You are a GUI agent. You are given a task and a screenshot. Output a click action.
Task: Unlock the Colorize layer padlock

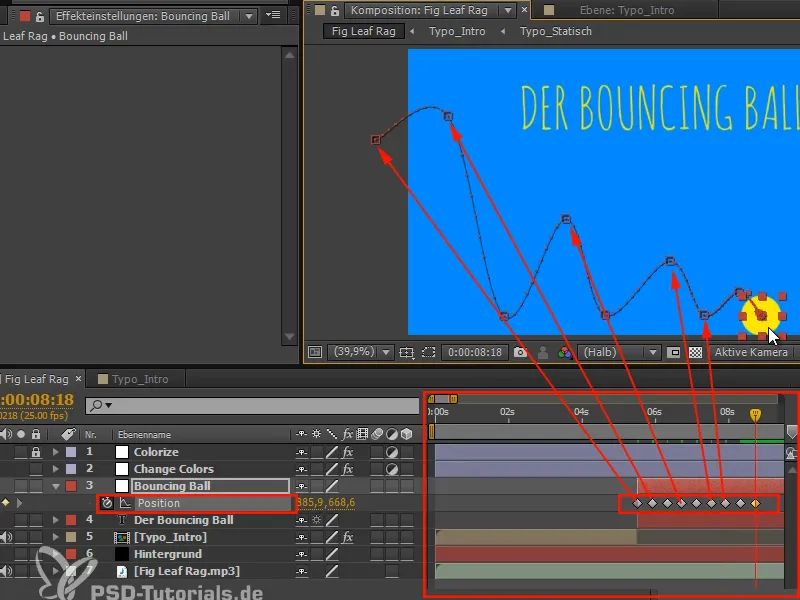coord(36,452)
